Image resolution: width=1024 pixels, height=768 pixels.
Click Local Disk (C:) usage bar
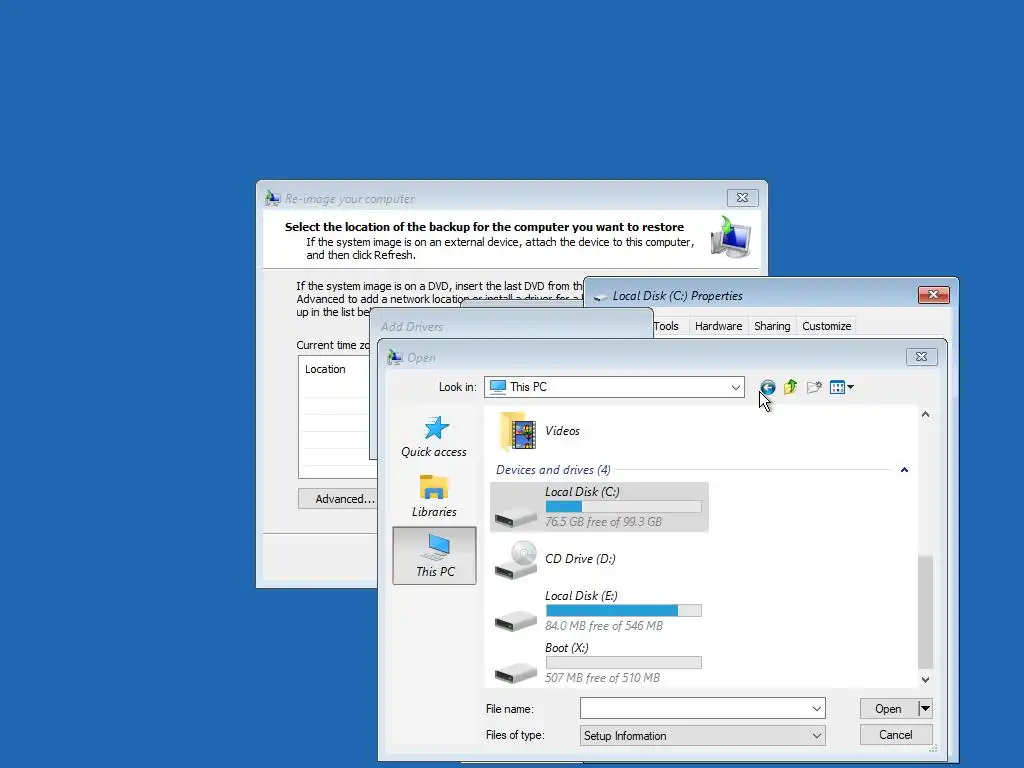624,507
